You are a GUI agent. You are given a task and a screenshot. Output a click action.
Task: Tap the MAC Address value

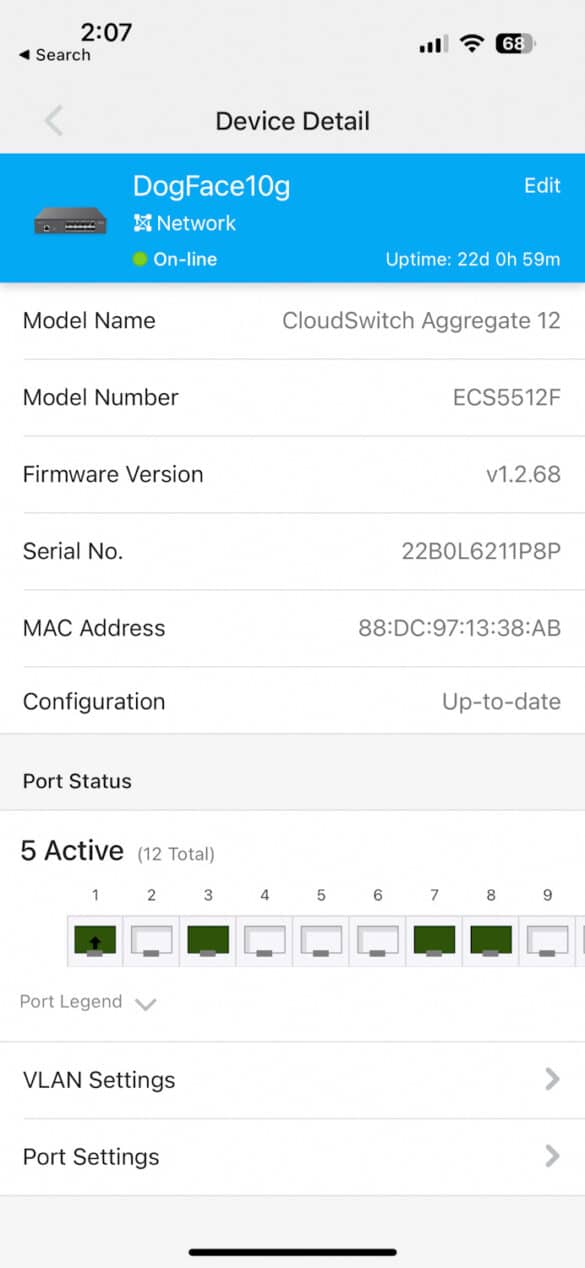pyautogui.click(x=459, y=628)
